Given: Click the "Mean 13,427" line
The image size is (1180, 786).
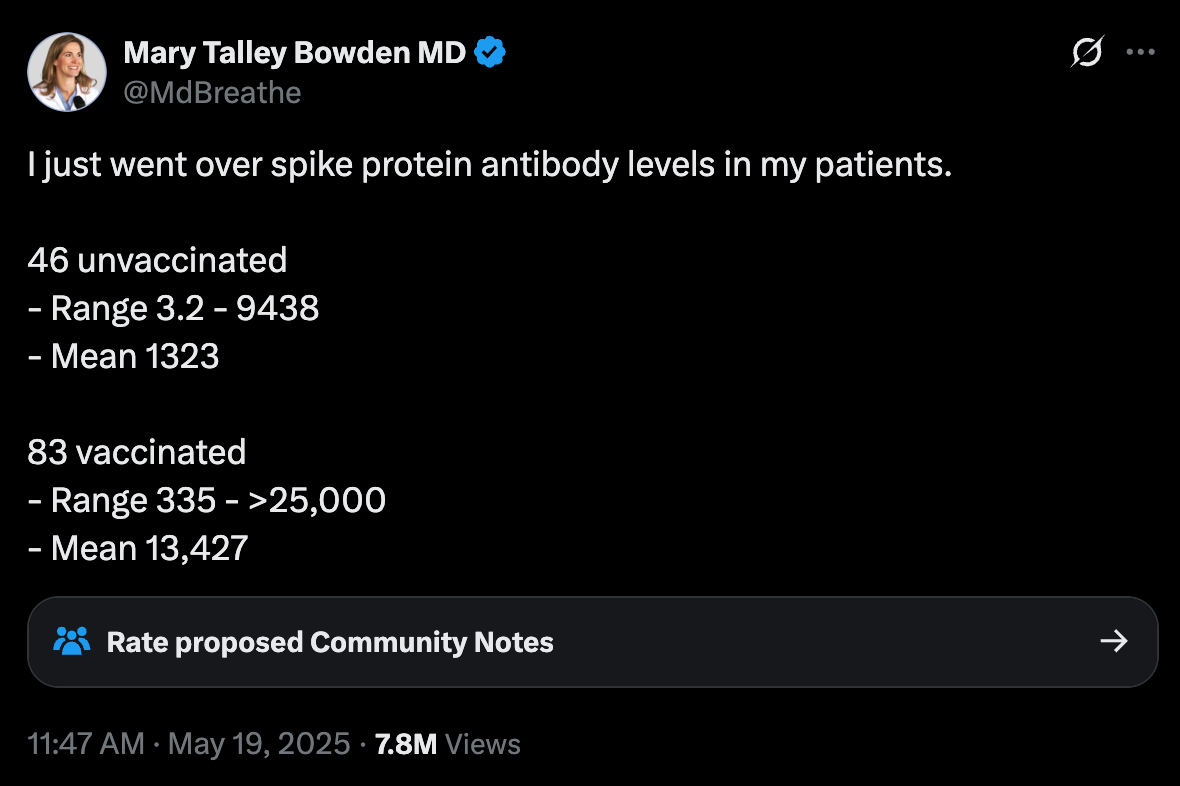Looking at the screenshot, I should tap(138, 548).
